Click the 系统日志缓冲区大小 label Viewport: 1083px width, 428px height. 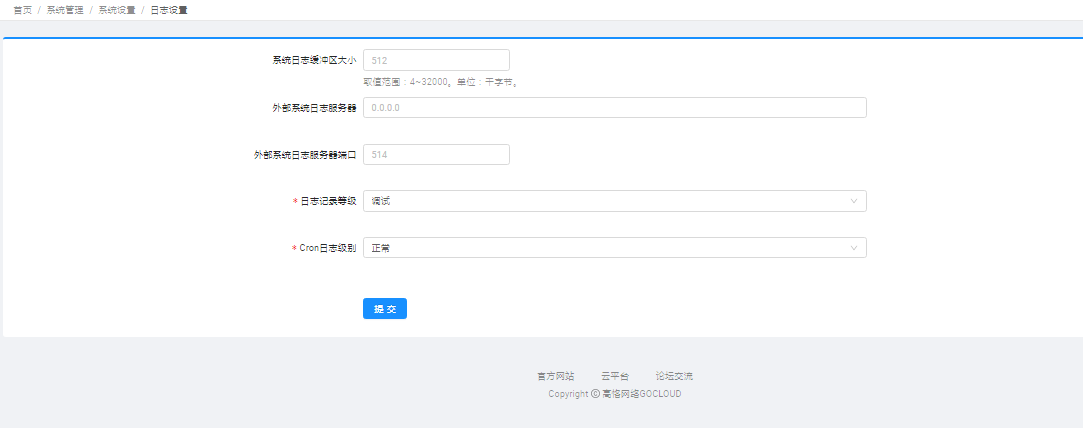[x=314, y=60]
